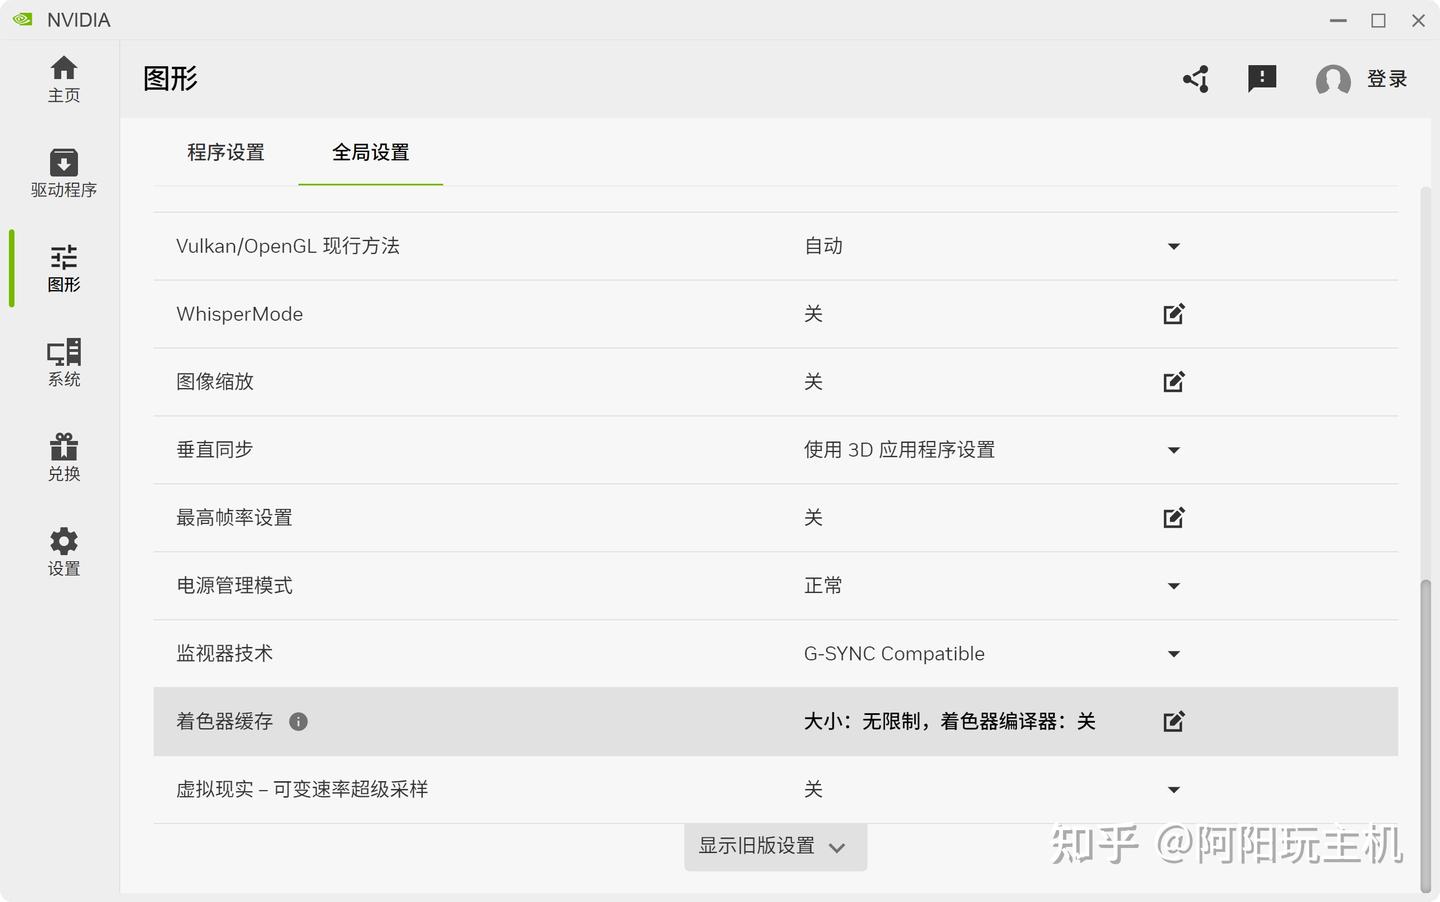Click the 大小：无限制，着色器编译器：关 value
This screenshot has width=1440, height=902.
pyautogui.click(x=949, y=722)
